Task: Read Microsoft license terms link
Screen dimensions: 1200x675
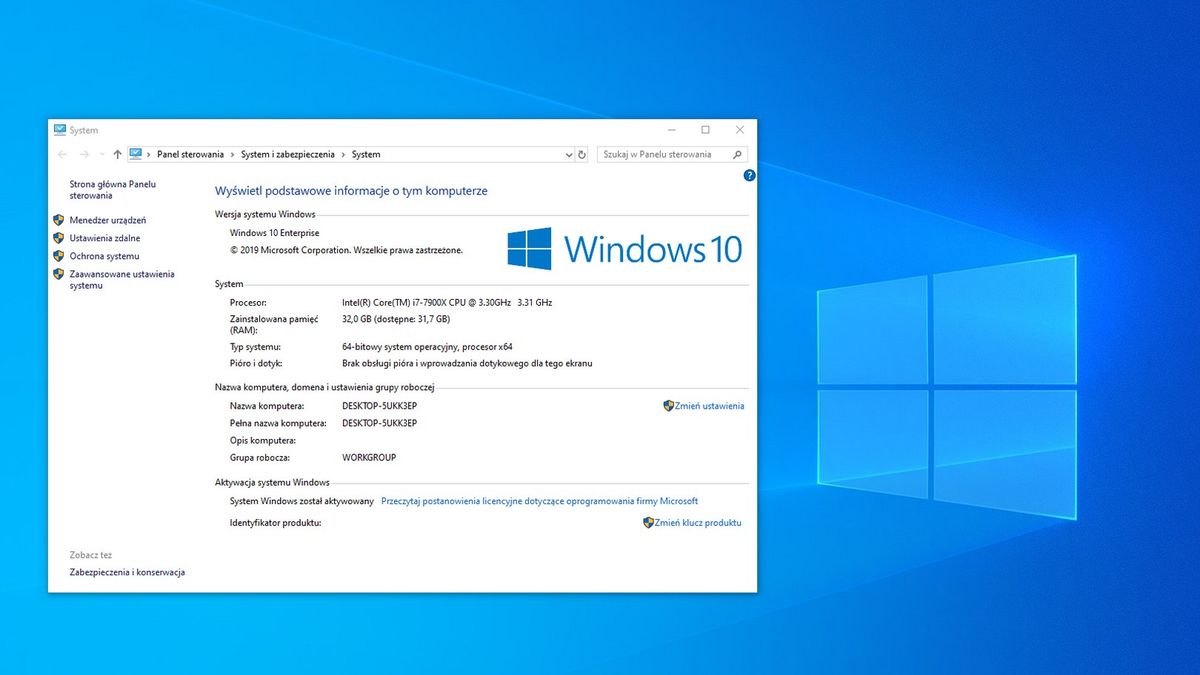Action: 540,501
